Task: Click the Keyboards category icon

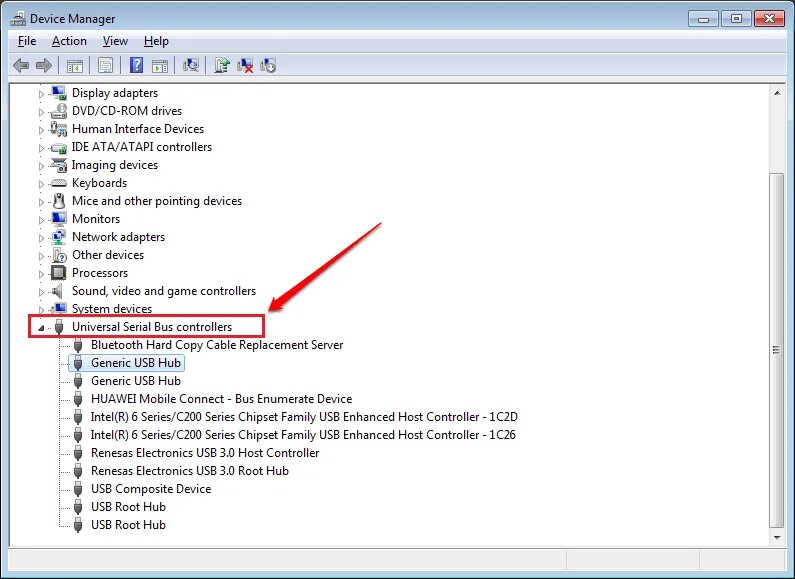Action: click(59, 183)
